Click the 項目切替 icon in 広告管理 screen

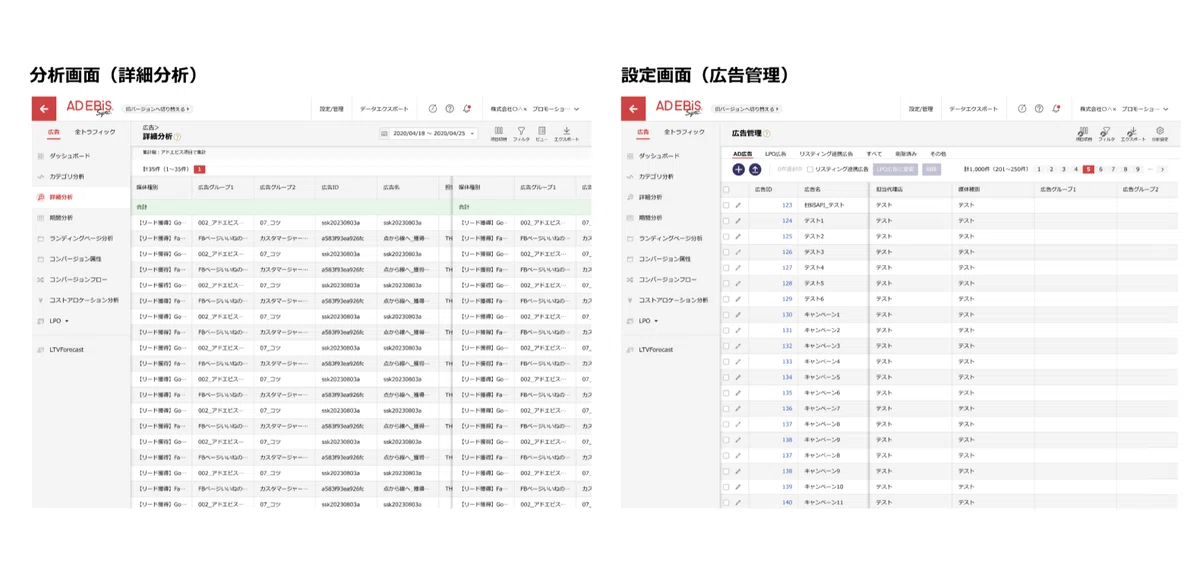coord(1084,133)
